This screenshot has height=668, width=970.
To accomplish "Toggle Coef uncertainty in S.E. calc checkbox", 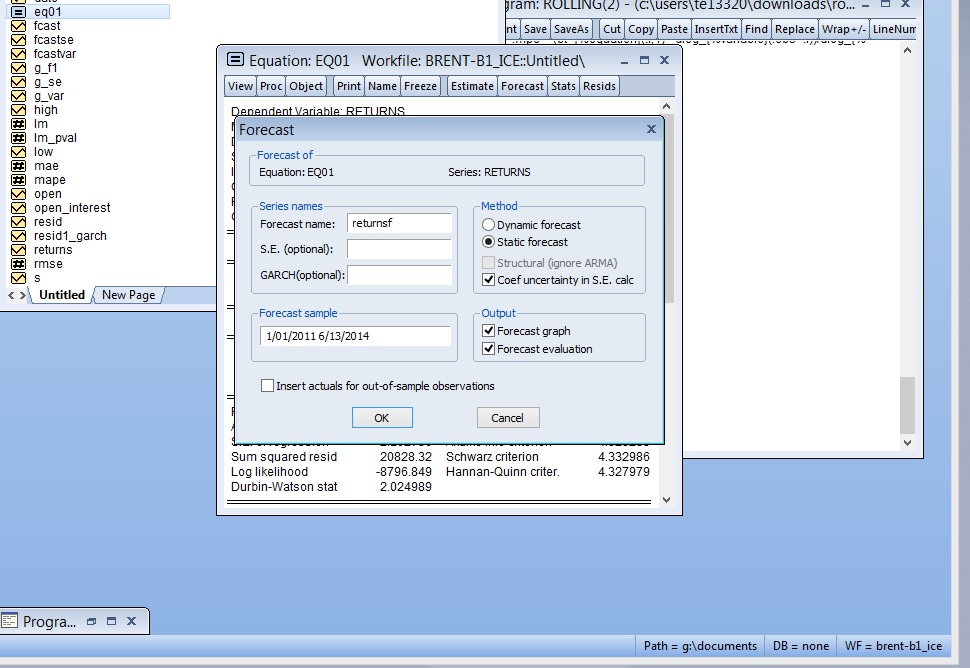I will 489,280.
